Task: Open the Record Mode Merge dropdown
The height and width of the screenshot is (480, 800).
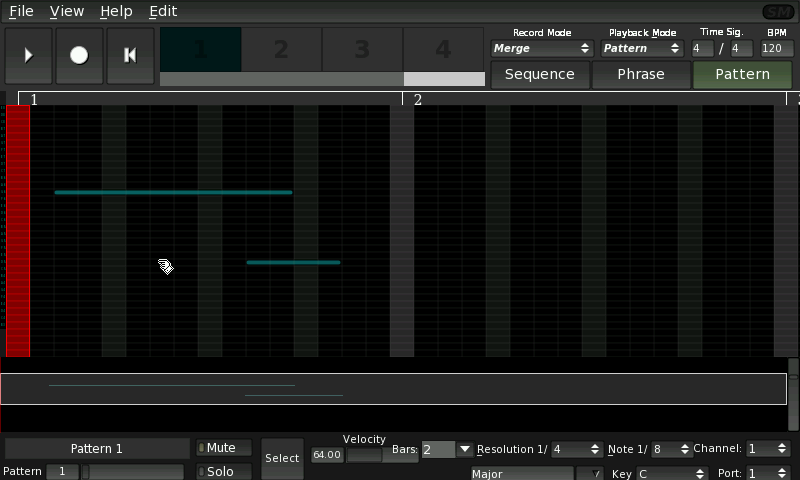Action: (542, 48)
